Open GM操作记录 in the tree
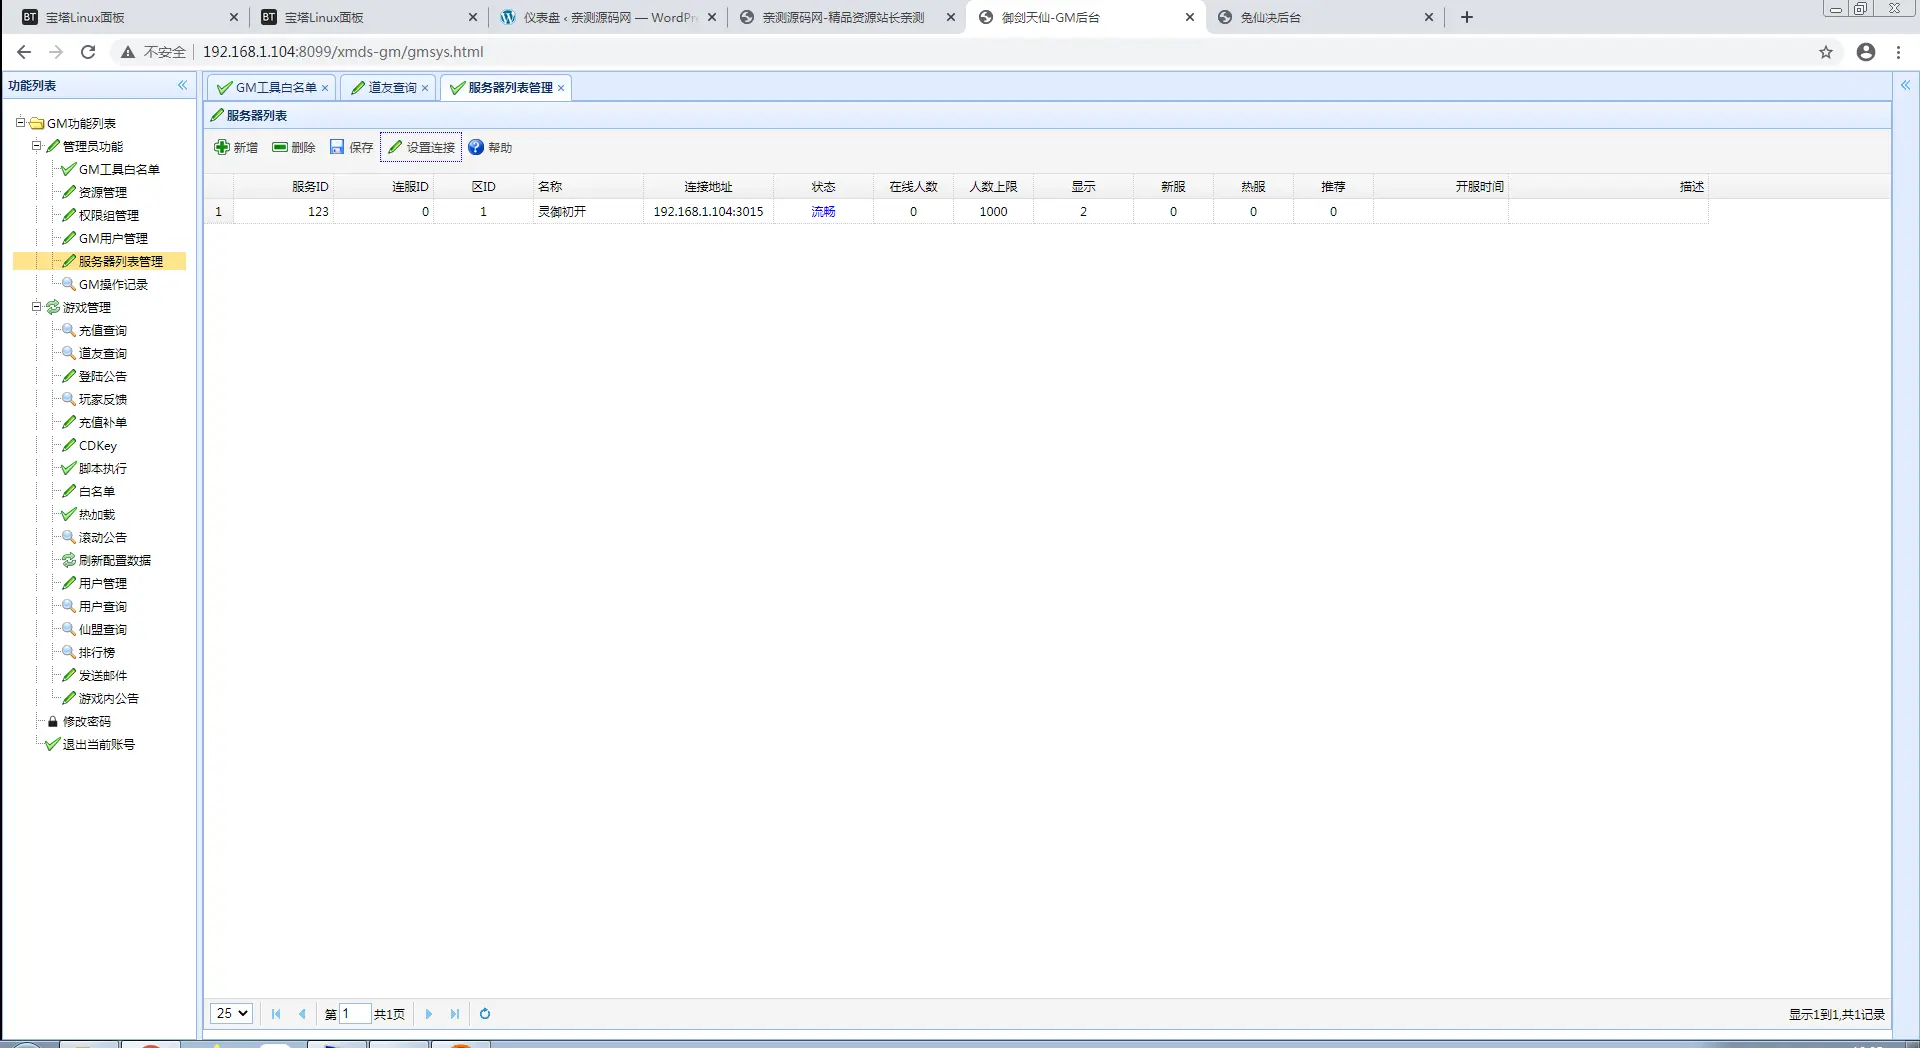 [113, 284]
